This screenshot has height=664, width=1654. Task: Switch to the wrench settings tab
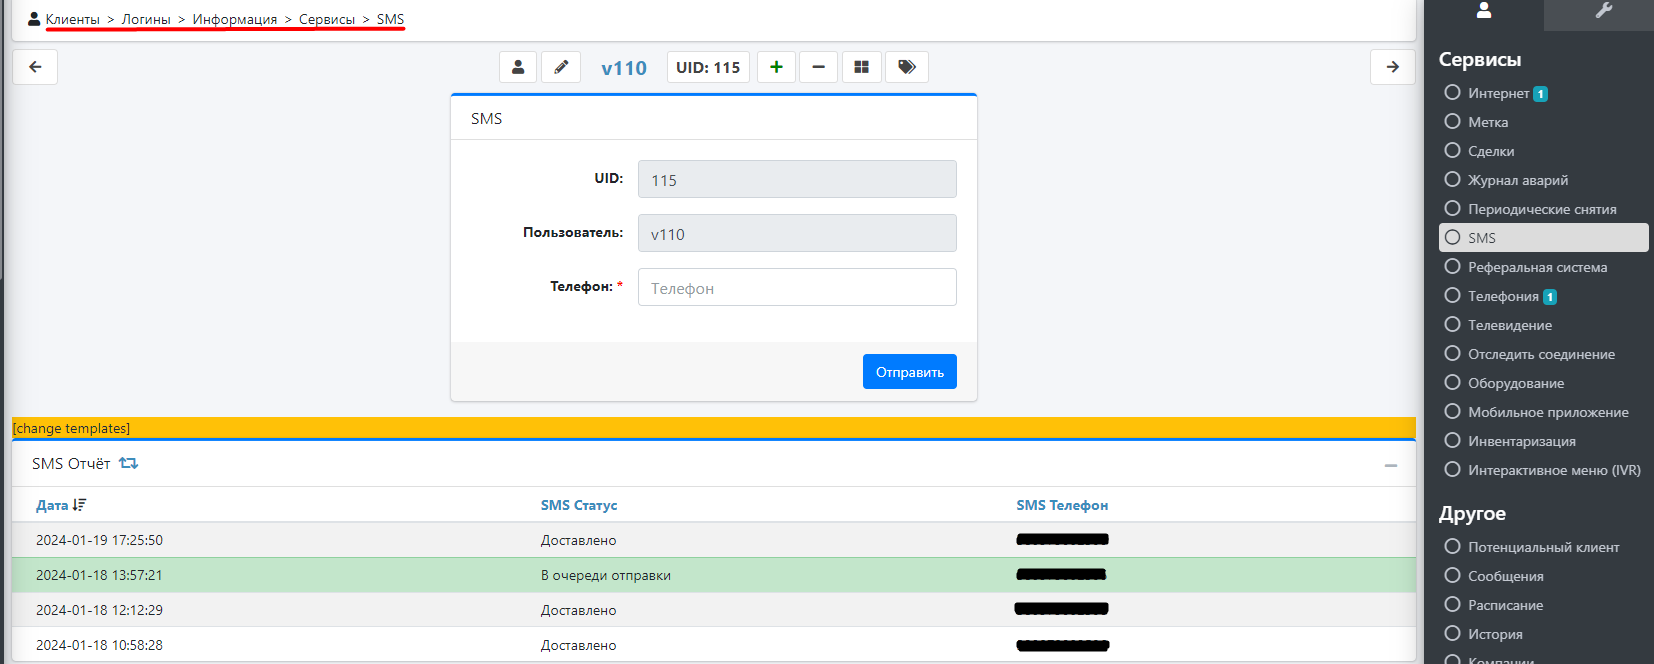(1603, 11)
